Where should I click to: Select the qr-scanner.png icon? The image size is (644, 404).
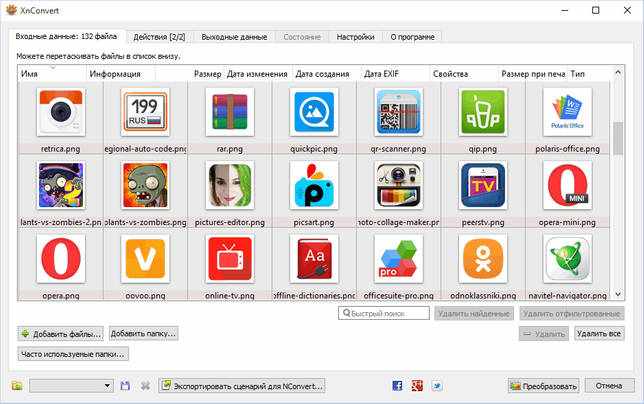pos(398,112)
